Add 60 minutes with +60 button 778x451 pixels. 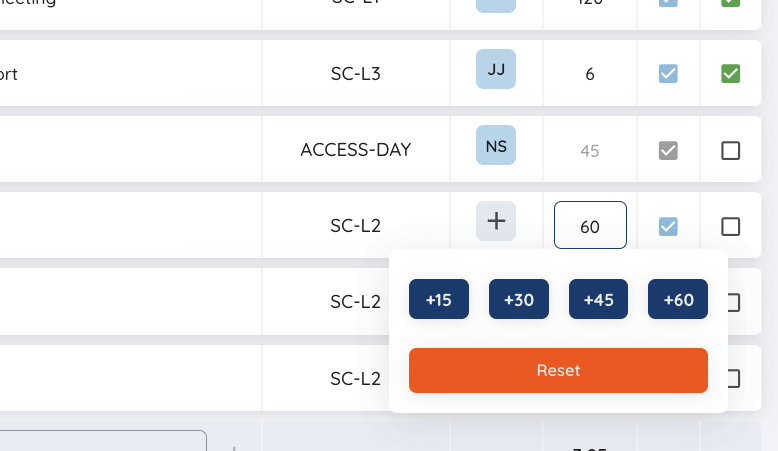click(678, 299)
